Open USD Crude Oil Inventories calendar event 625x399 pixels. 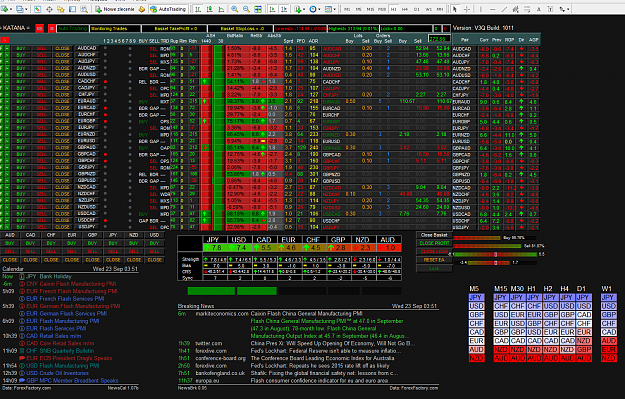(x=57, y=373)
